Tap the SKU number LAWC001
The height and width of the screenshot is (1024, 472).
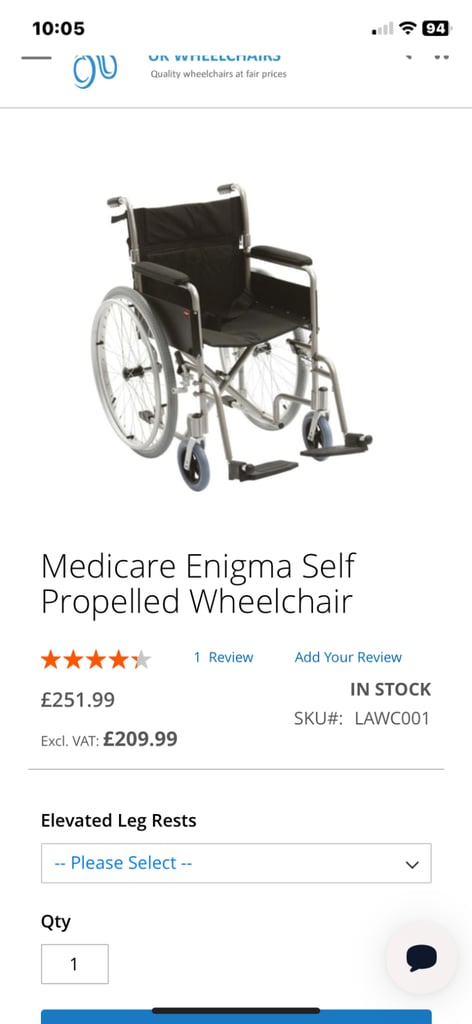pyautogui.click(x=392, y=718)
